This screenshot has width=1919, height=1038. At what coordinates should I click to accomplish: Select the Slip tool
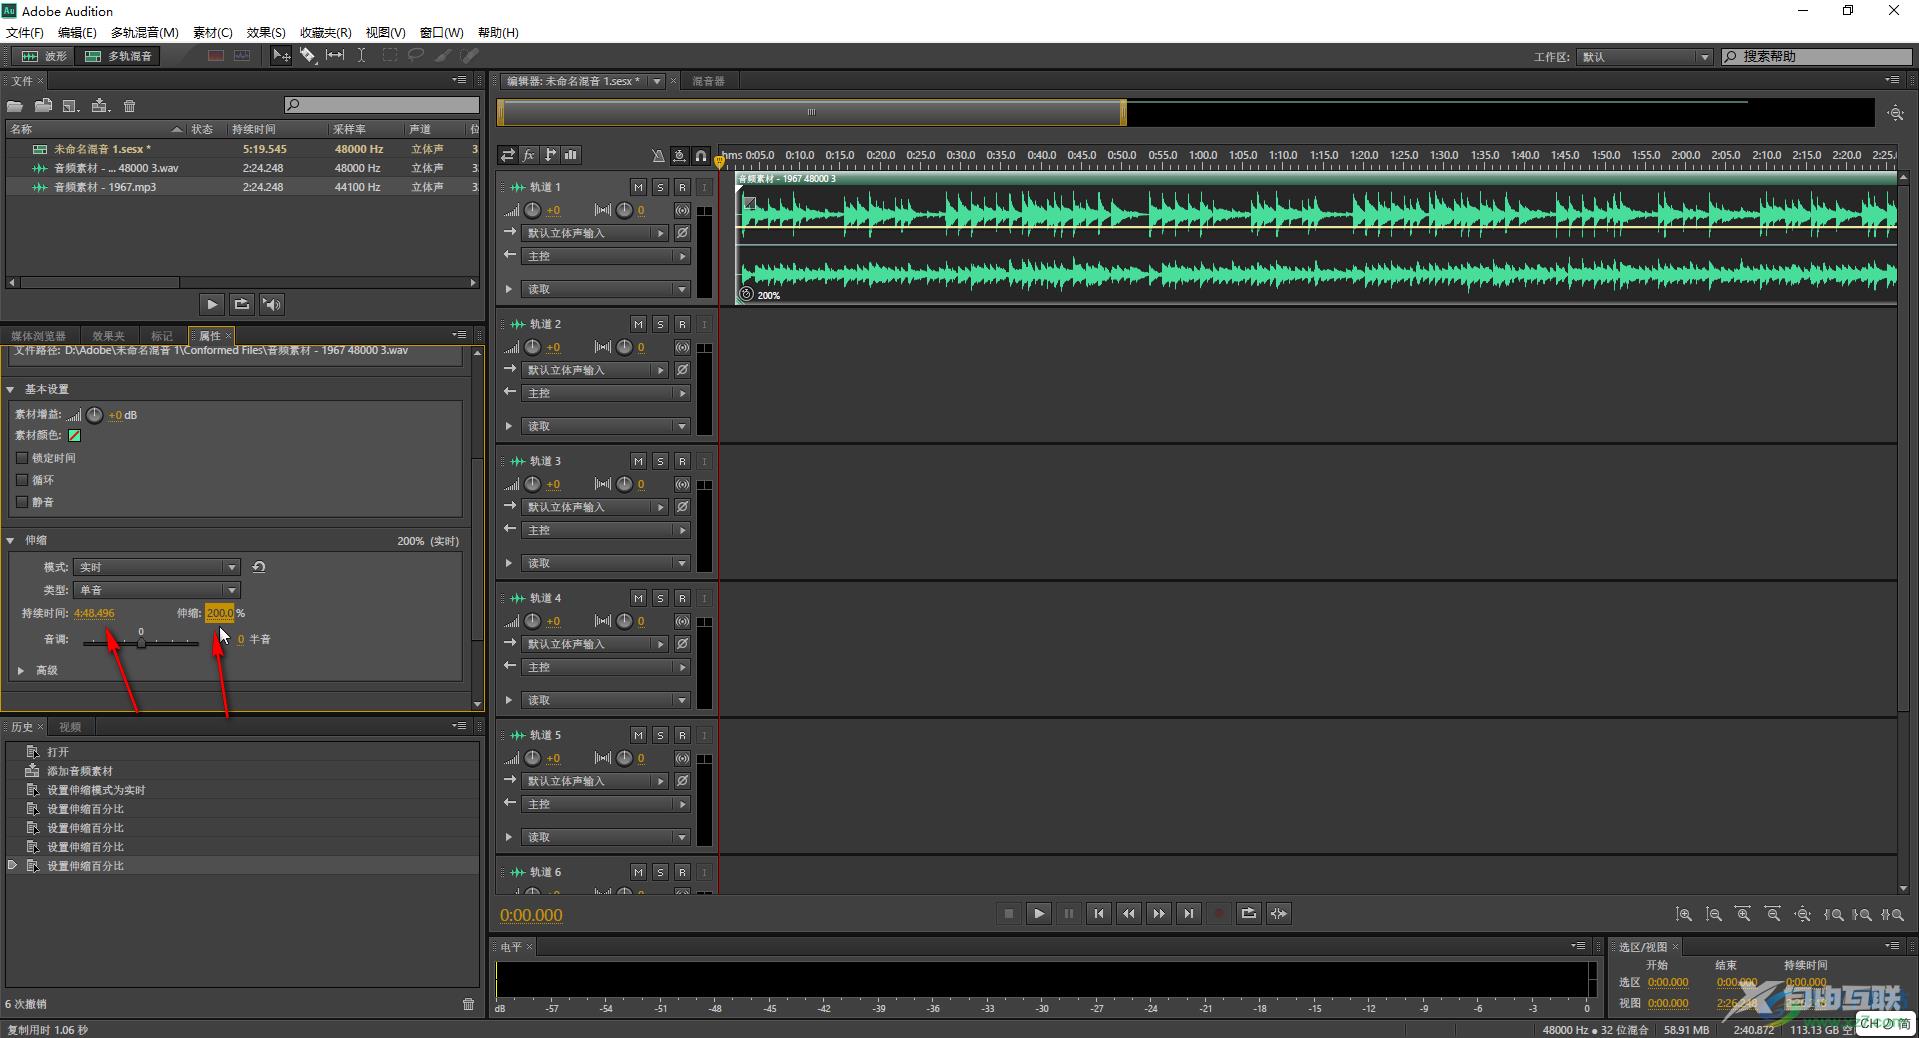tap(335, 56)
